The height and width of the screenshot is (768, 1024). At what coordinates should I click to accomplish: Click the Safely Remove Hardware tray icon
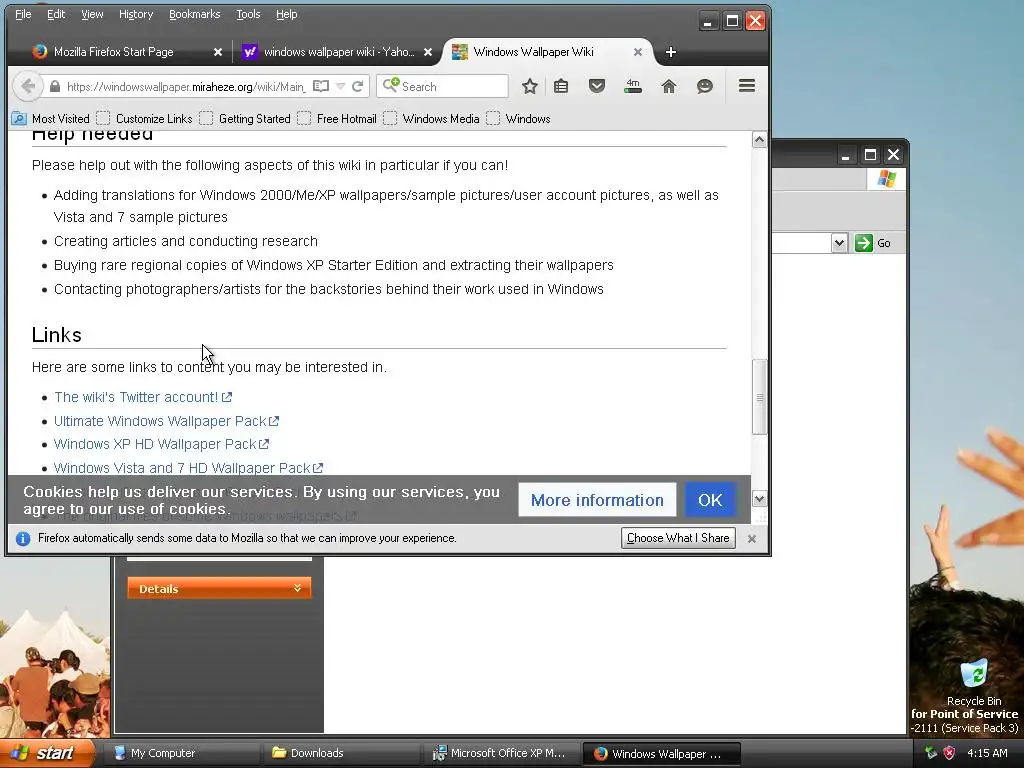point(931,753)
